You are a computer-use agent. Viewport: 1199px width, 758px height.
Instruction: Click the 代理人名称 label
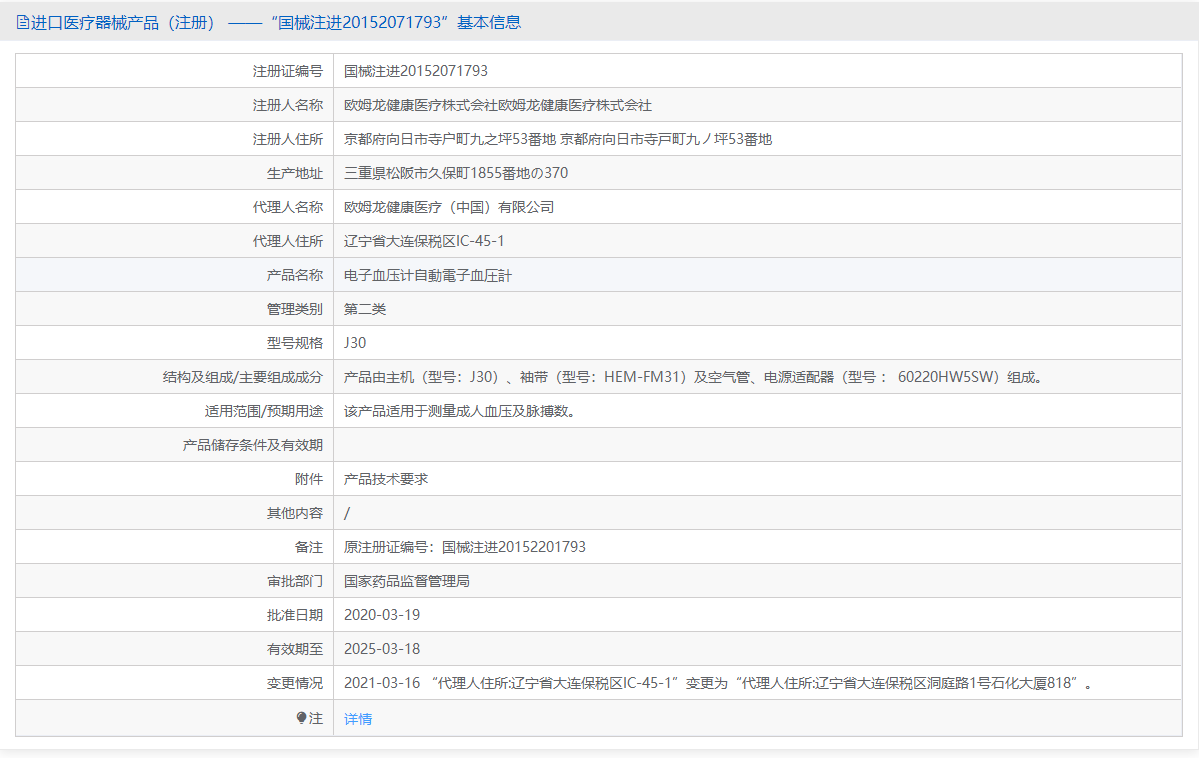pos(288,207)
